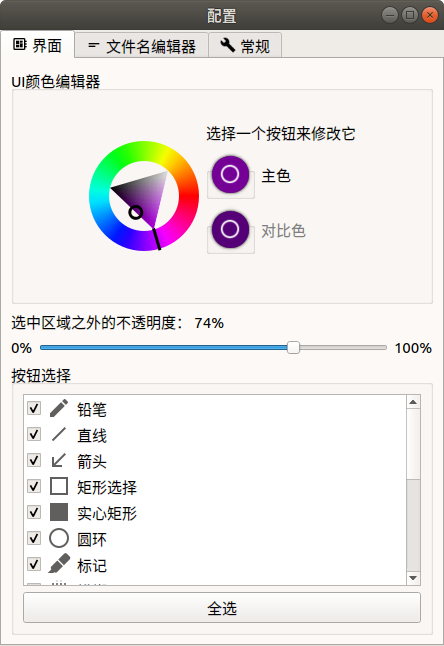Click the opacity slider handle at 74%
Screen dimensions: 444x646
click(x=293, y=347)
